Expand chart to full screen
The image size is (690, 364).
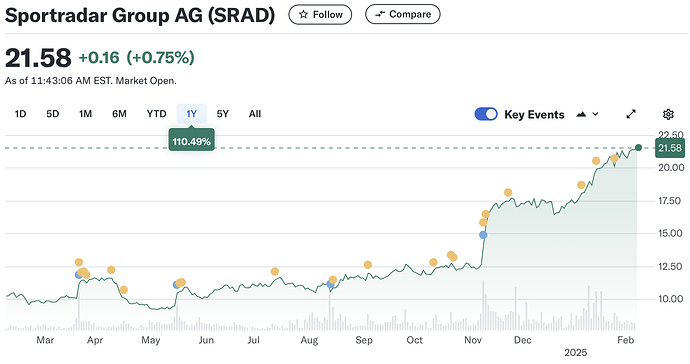(x=631, y=114)
